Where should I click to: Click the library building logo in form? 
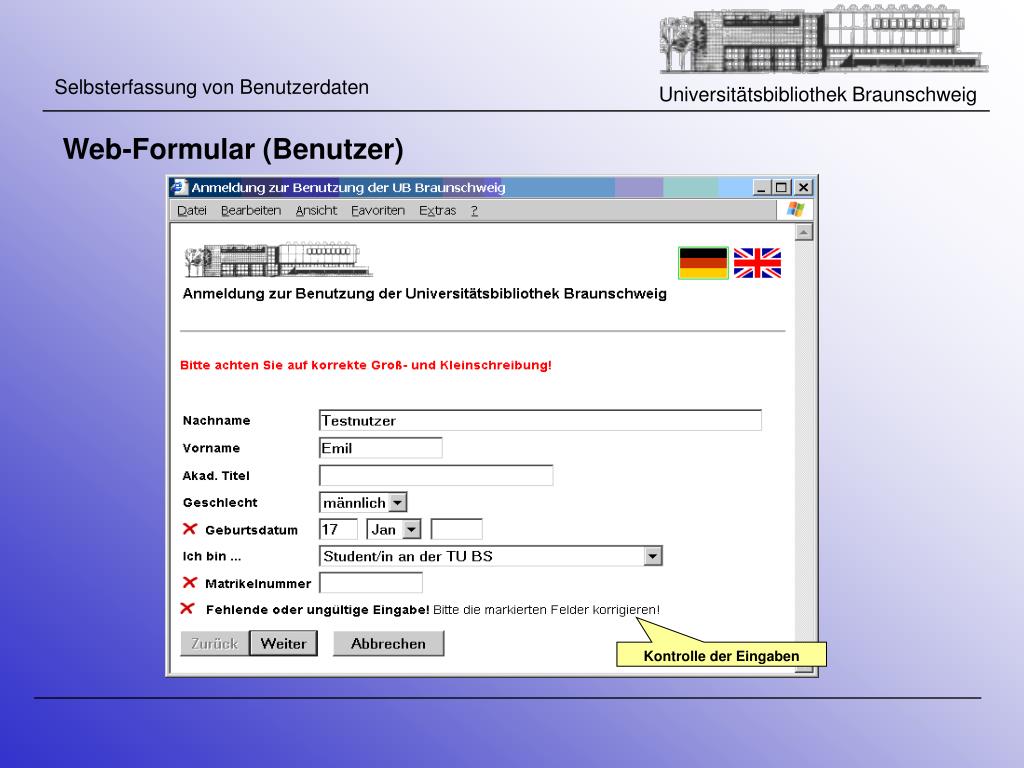click(278, 261)
